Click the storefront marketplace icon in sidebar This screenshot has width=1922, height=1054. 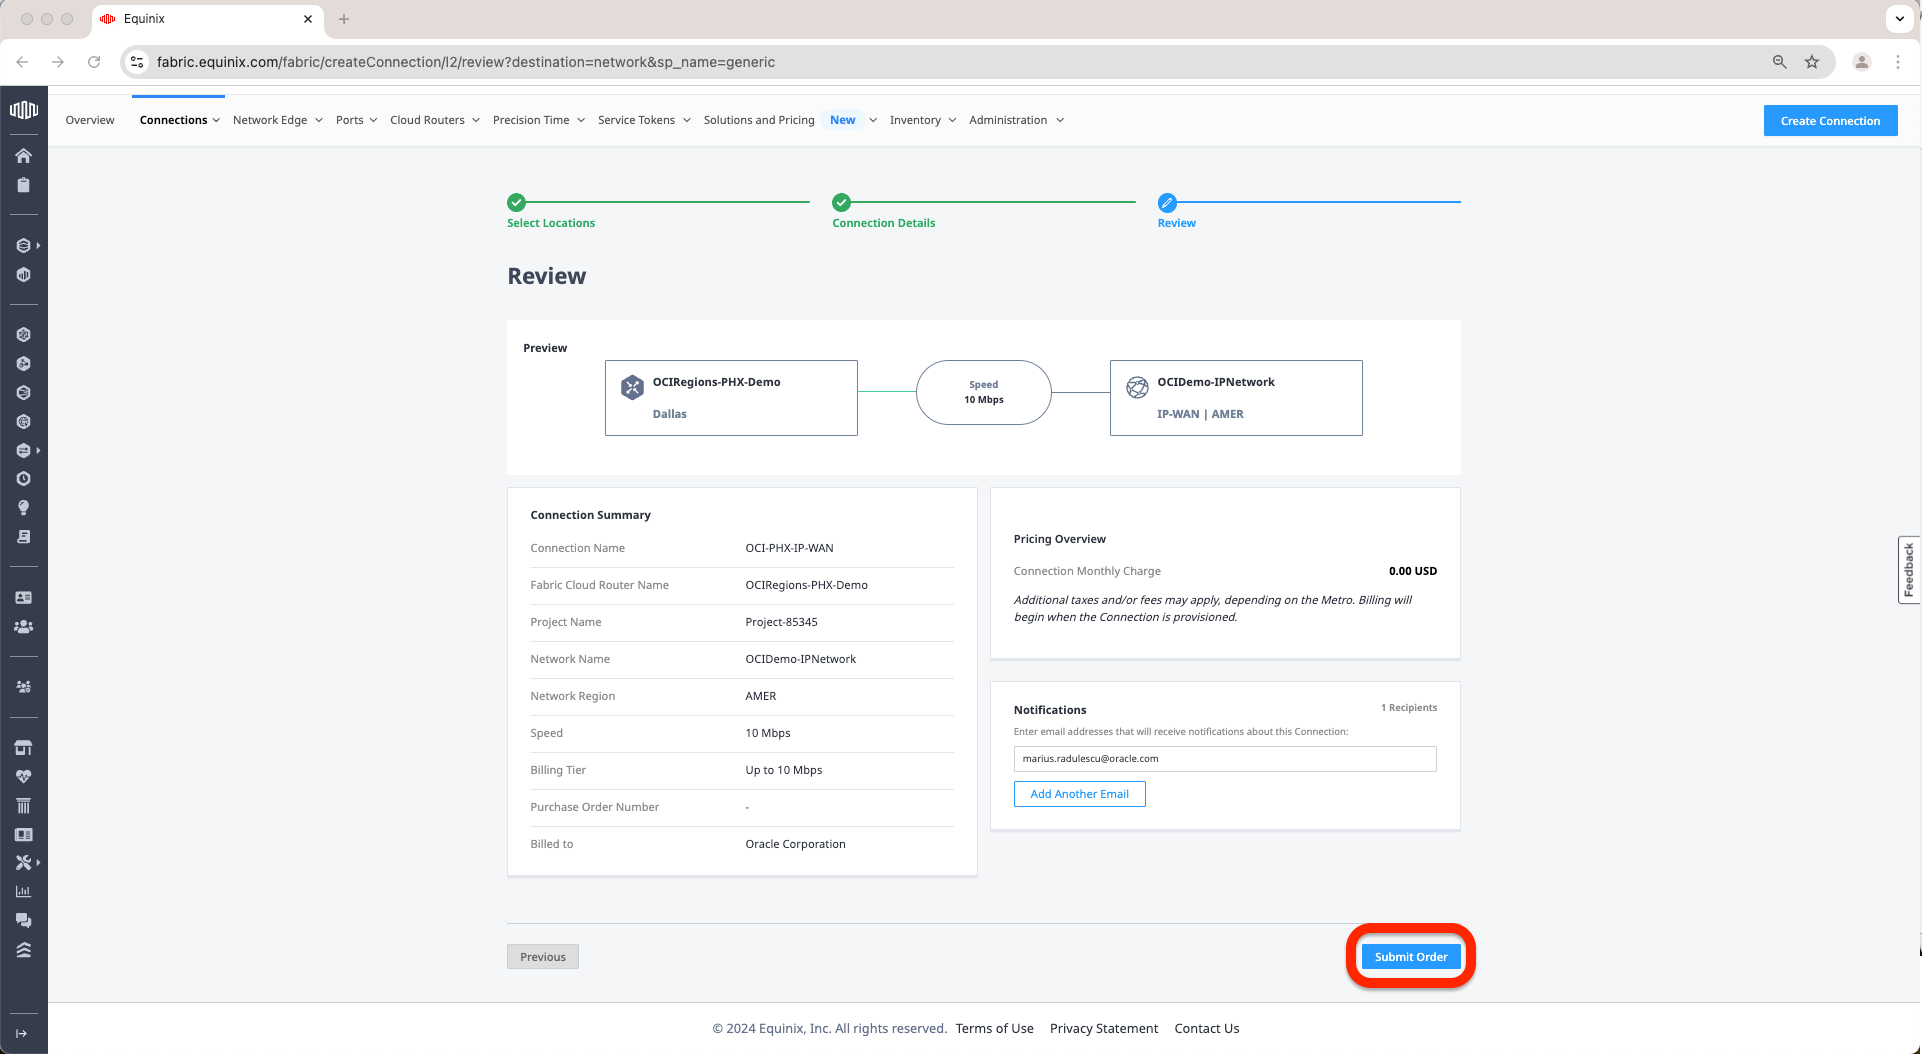(x=23, y=748)
